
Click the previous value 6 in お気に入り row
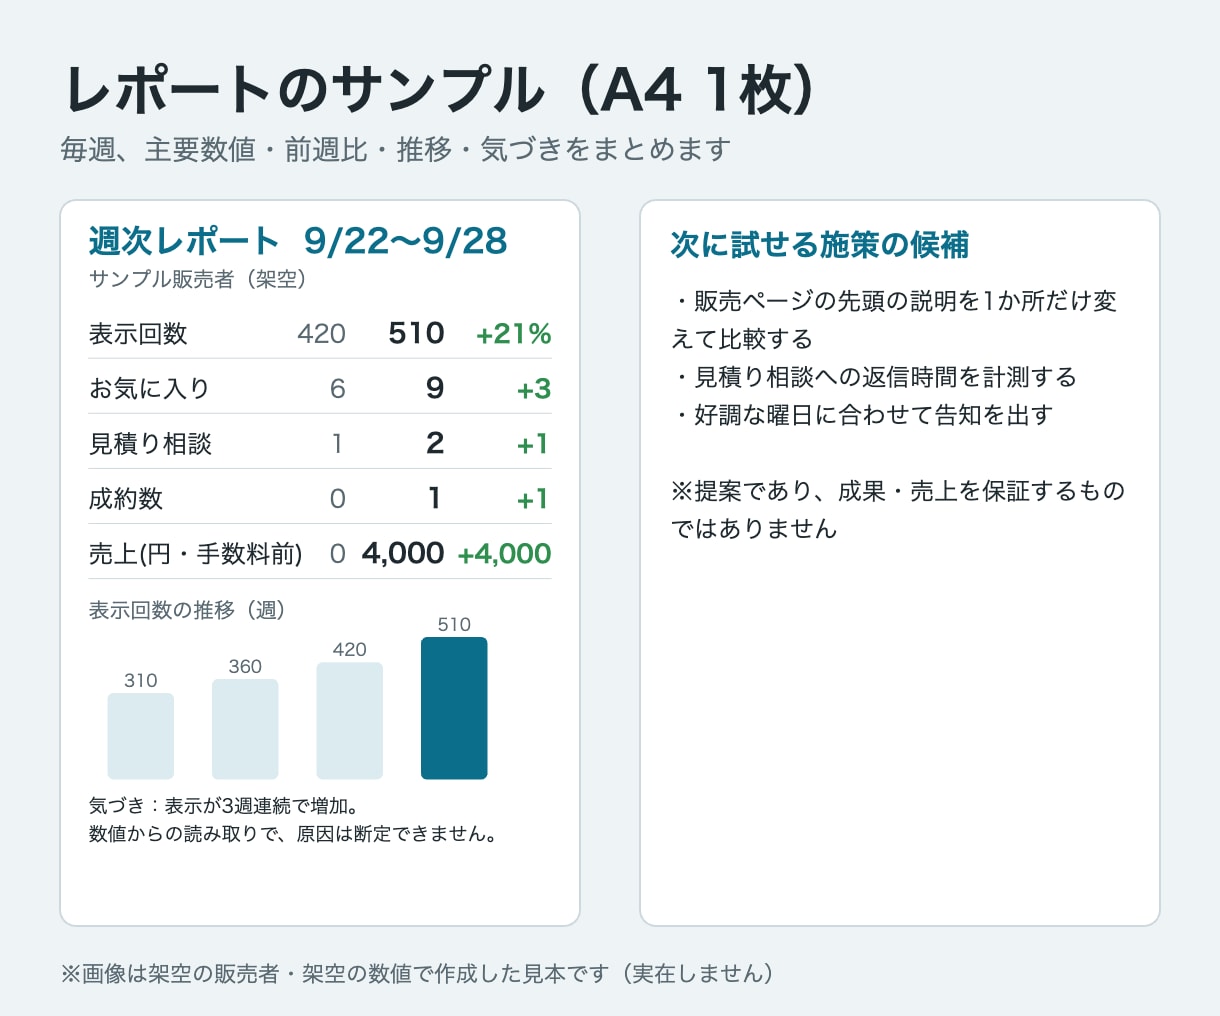[338, 388]
